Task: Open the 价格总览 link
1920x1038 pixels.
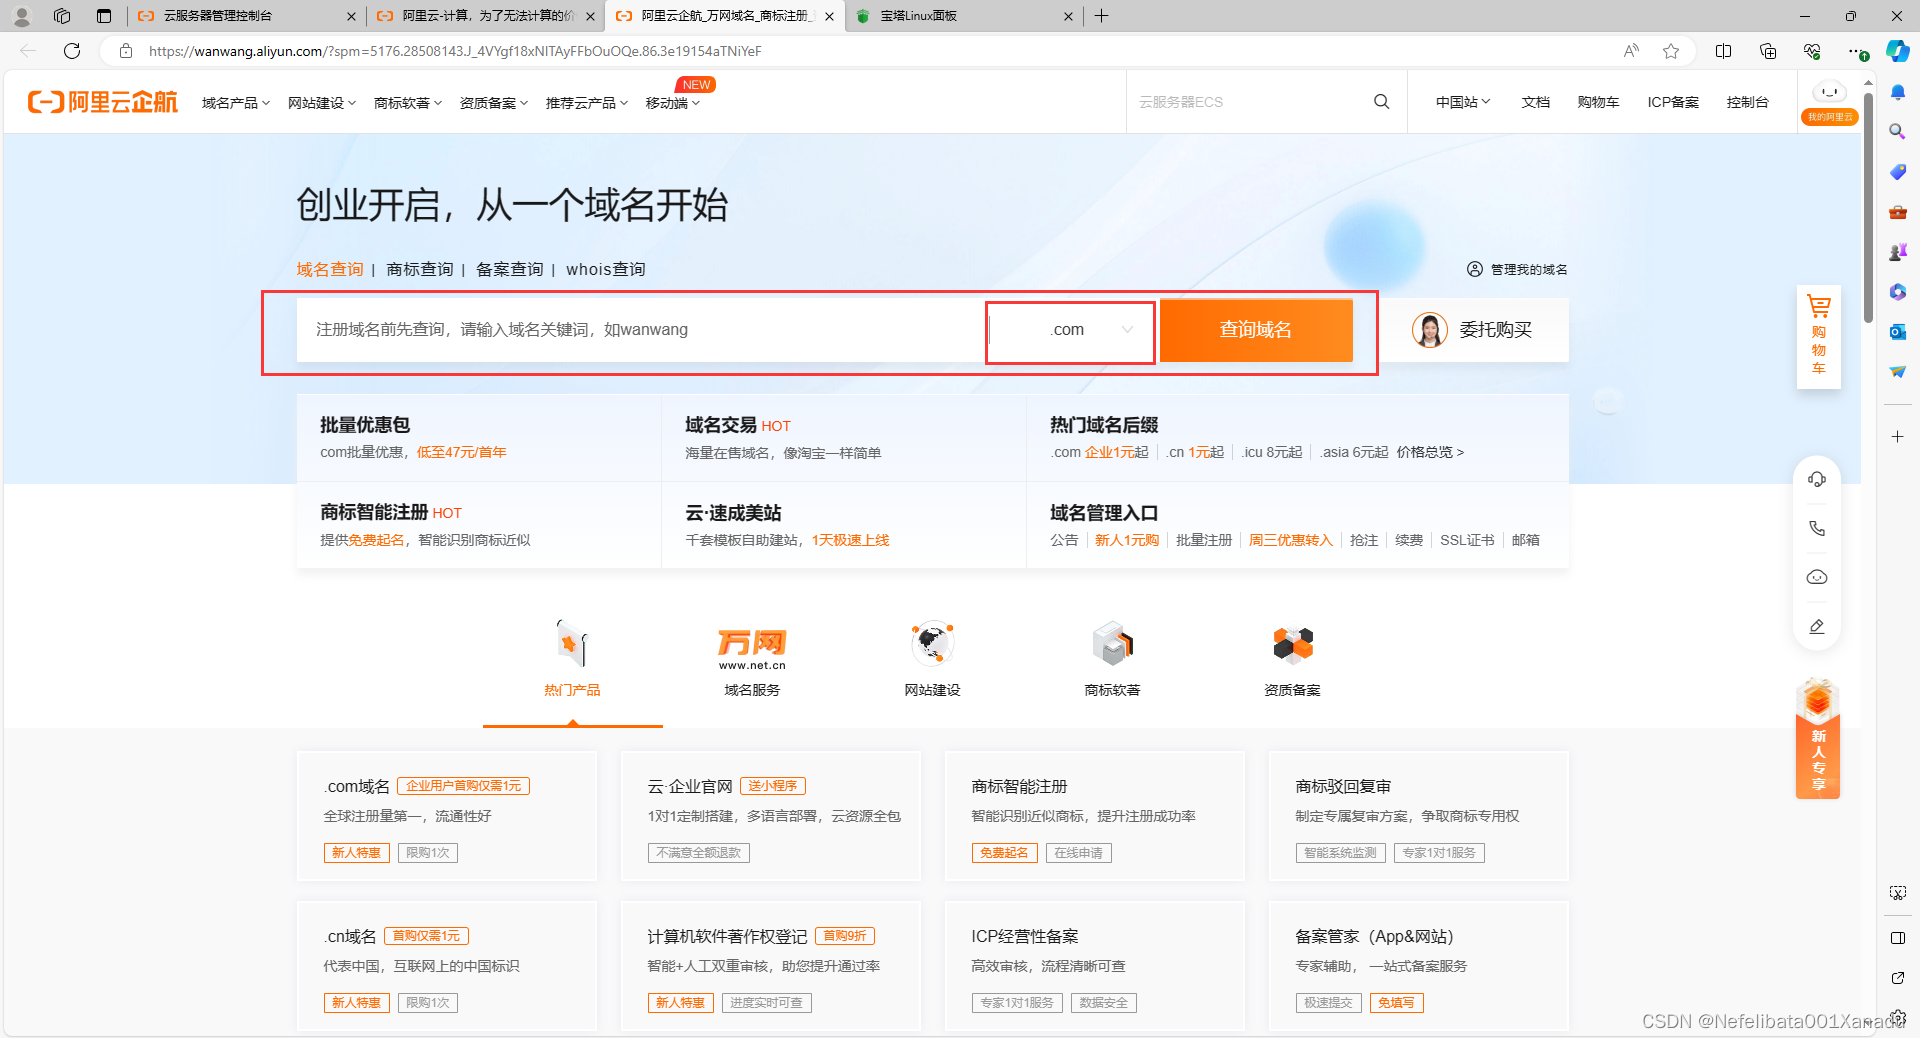Action: [1430, 452]
